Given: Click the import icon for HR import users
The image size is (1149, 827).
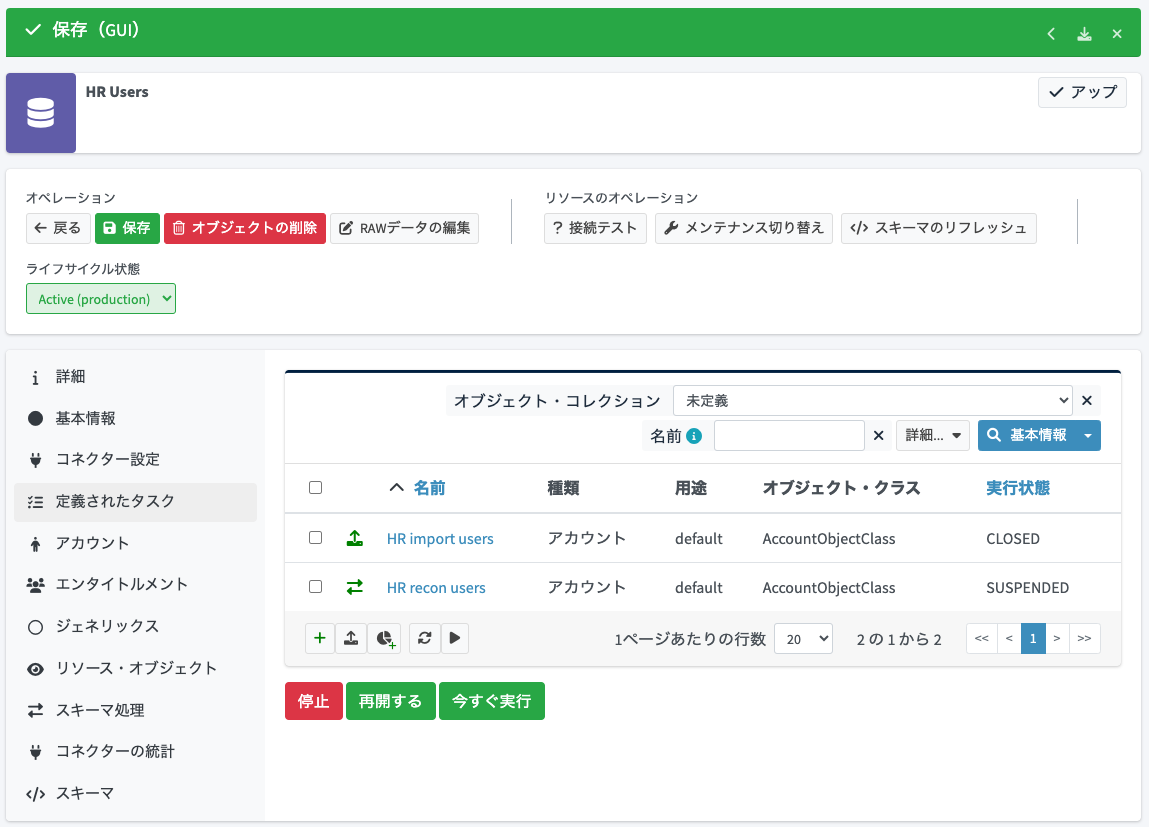Looking at the screenshot, I should [355, 538].
